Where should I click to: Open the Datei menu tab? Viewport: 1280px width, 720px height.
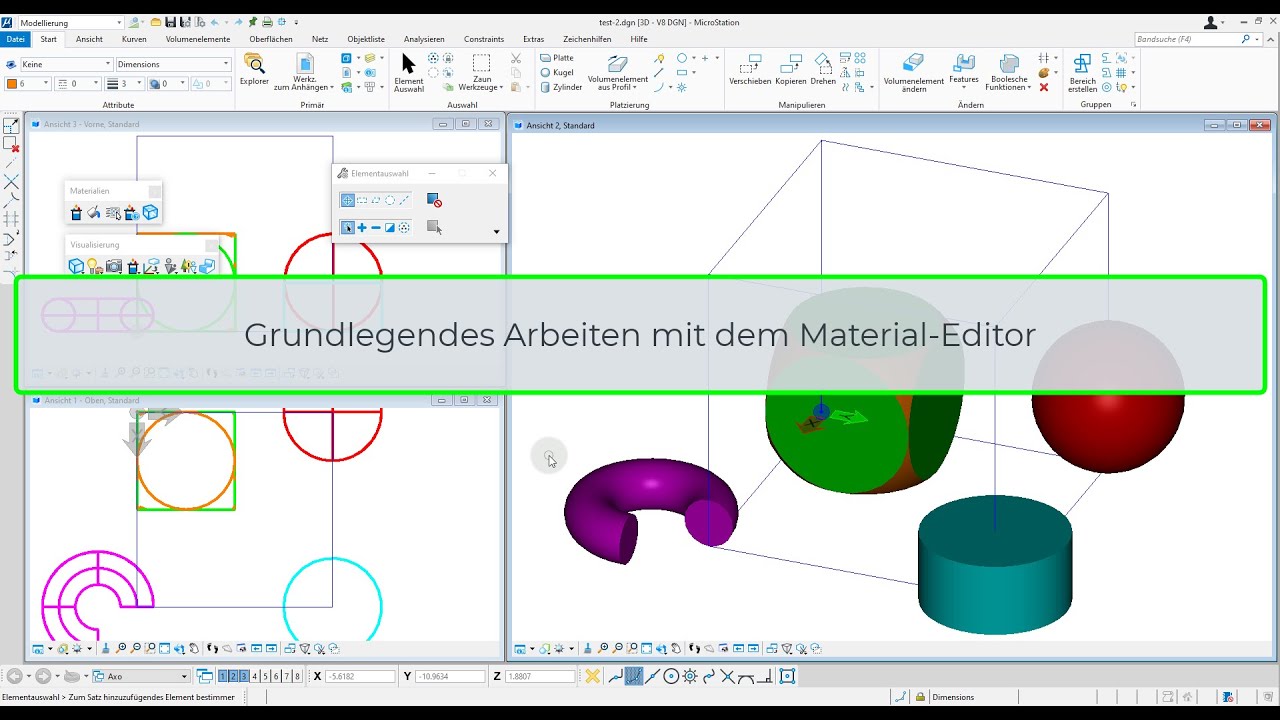pyautogui.click(x=16, y=39)
